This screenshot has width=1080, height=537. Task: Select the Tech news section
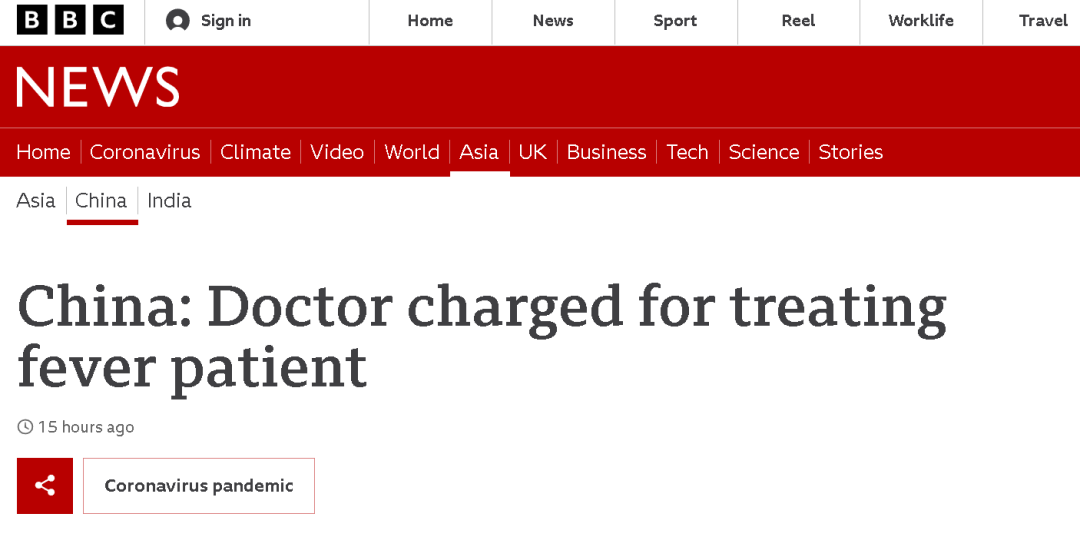[x=687, y=152]
